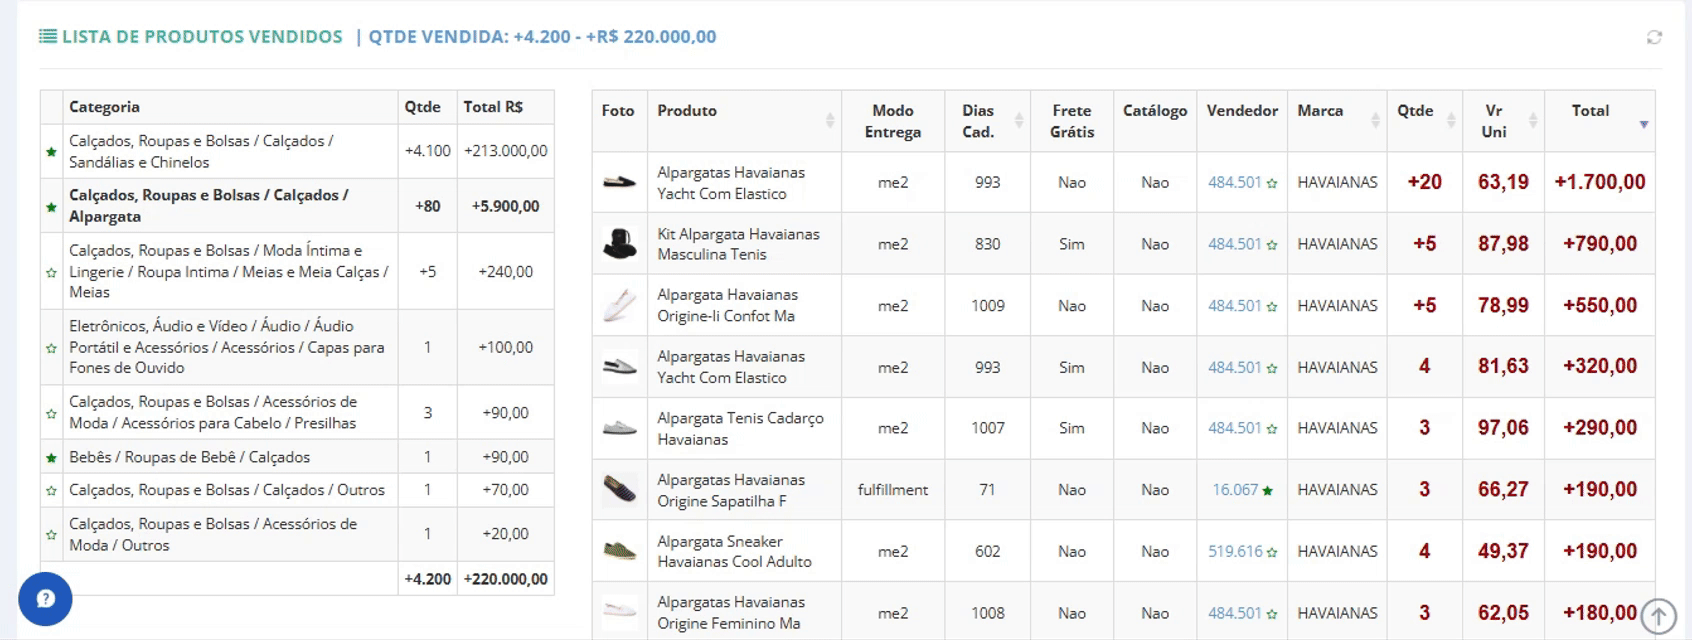1692x640 pixels.
Task: Open vendor link 16.067
Action: coord(1235,490)
